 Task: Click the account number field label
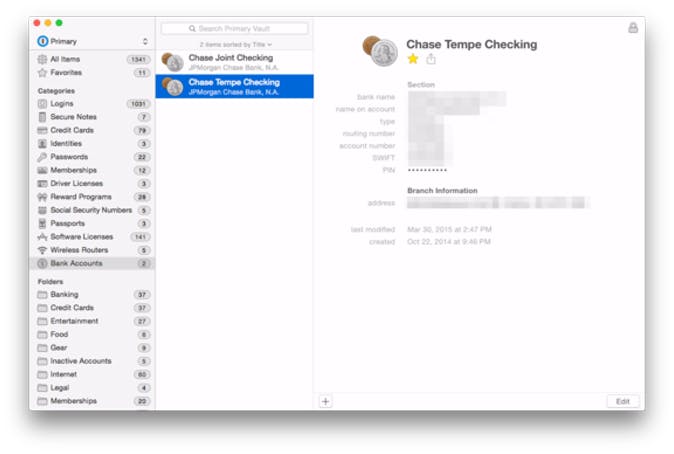coord(367,146)
